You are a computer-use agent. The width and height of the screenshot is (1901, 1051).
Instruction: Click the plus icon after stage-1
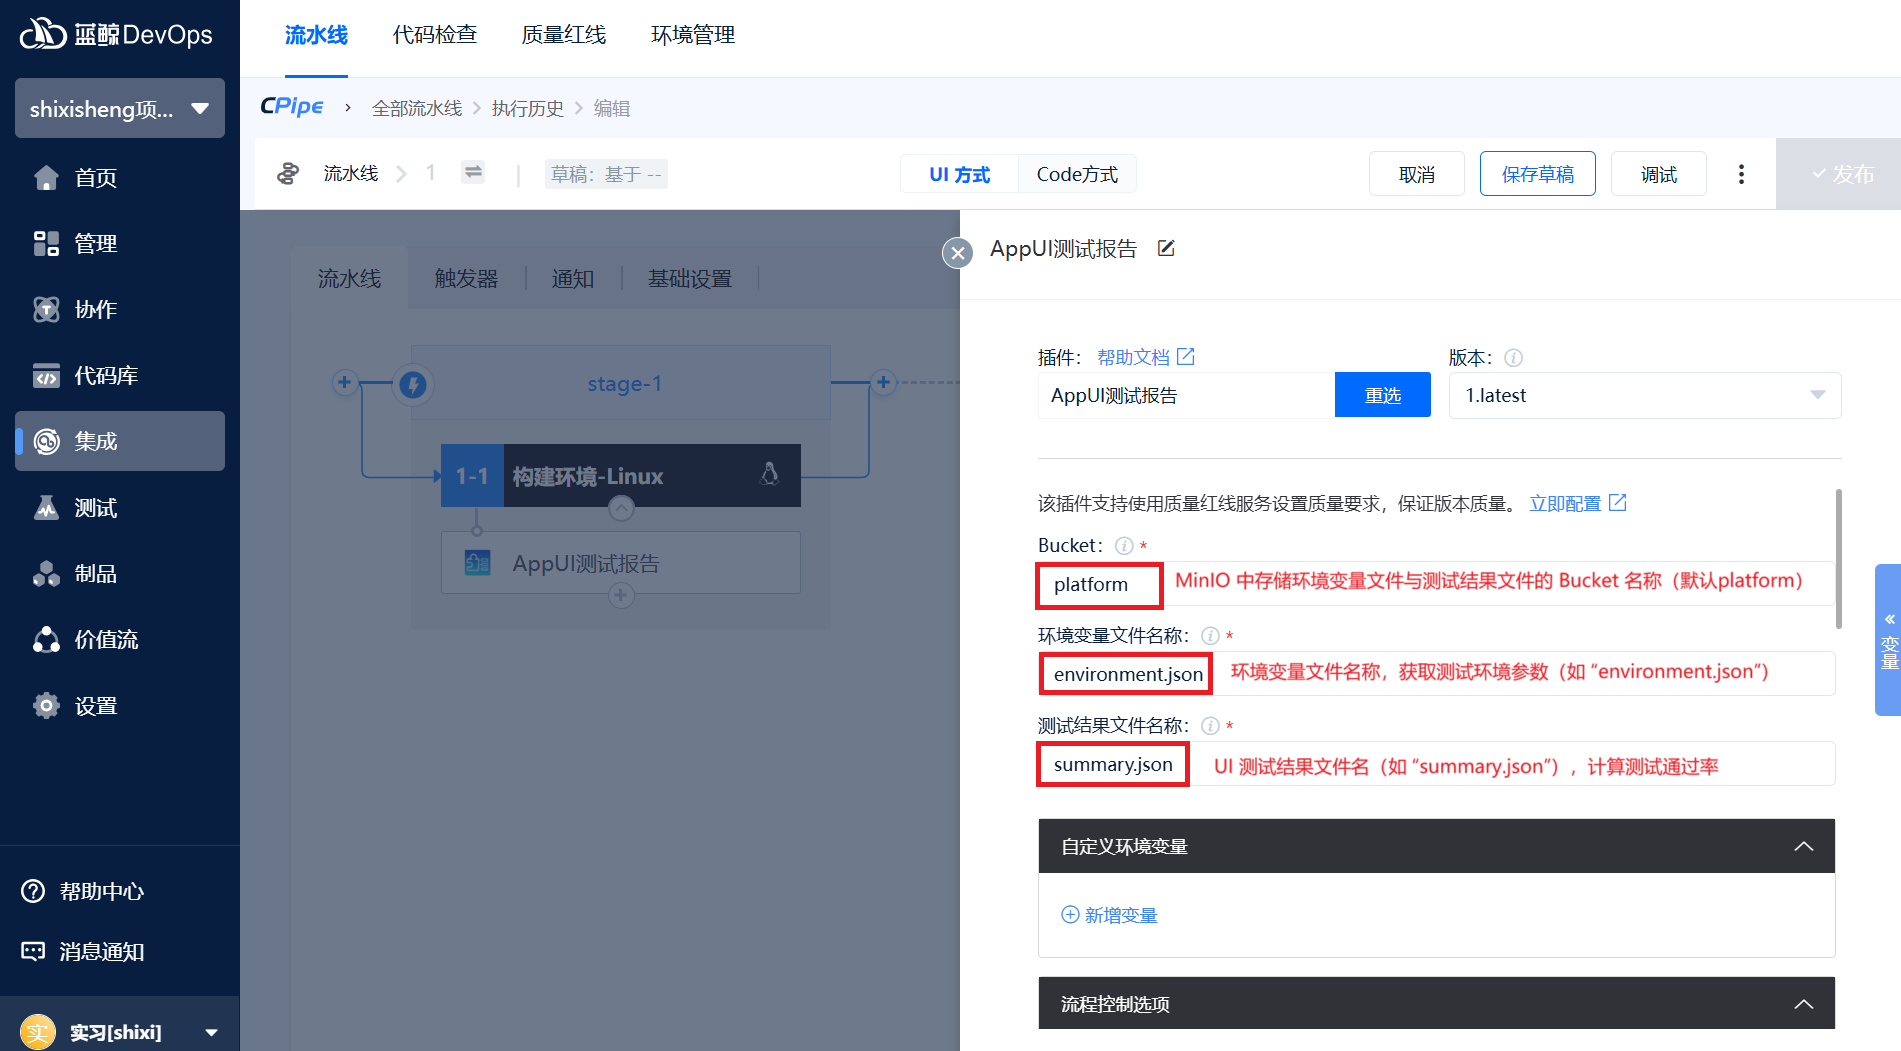pos(883,382)
